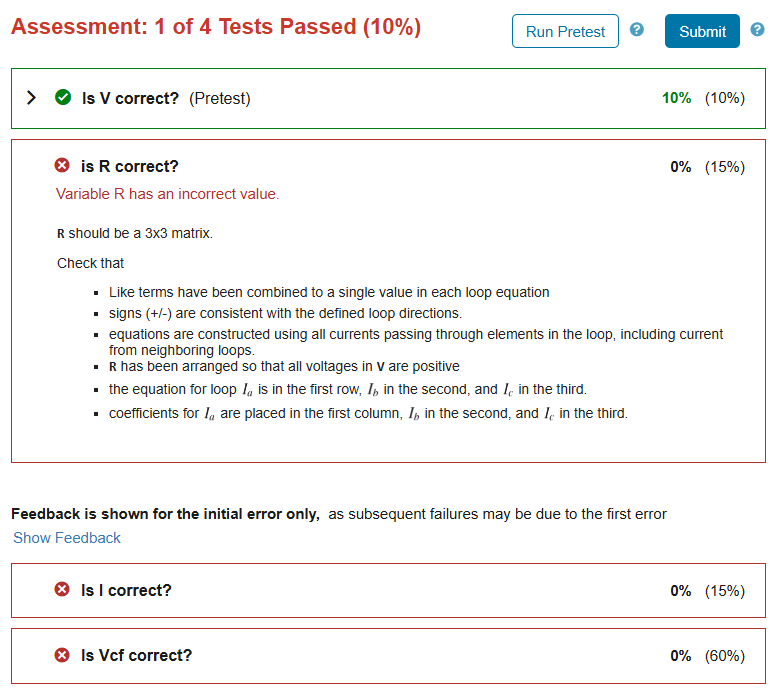
Task: Submit the assessment
Action: (x=702, y=31)
